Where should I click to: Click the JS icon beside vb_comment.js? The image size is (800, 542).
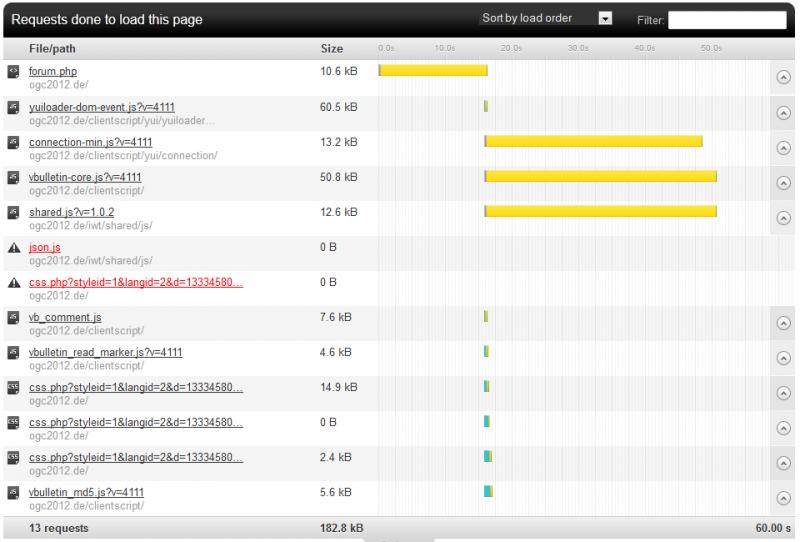13,317
